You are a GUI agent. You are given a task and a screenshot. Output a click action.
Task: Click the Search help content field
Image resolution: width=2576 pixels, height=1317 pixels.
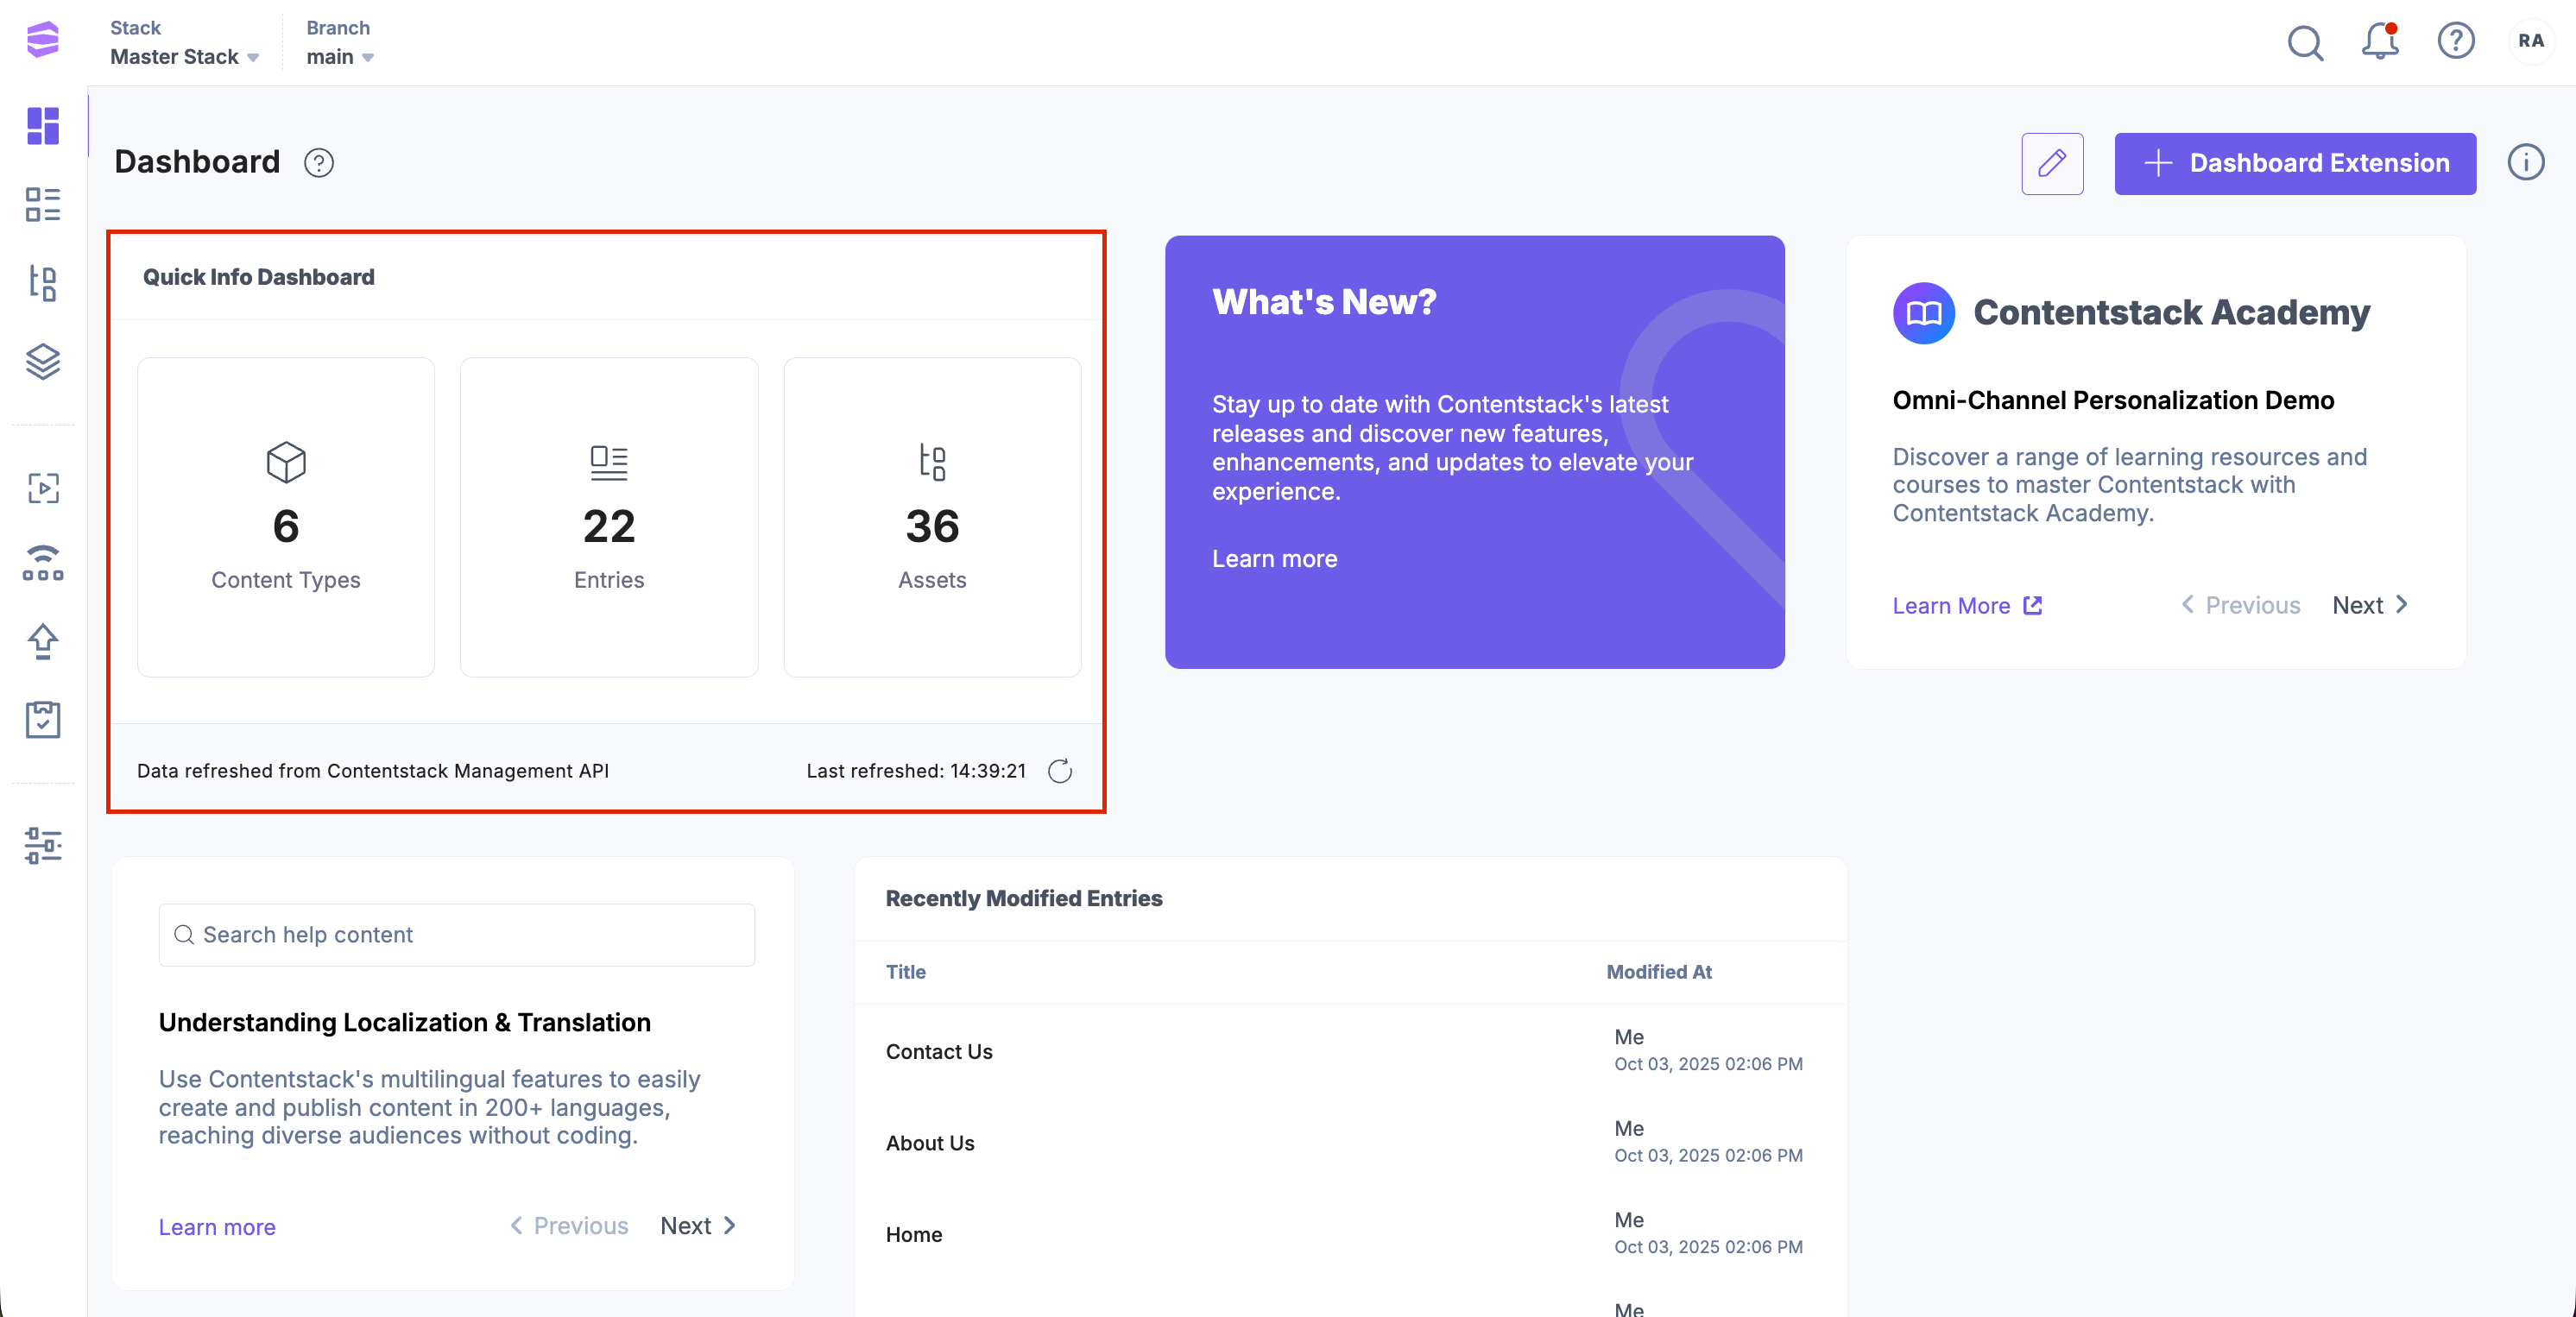457,935
